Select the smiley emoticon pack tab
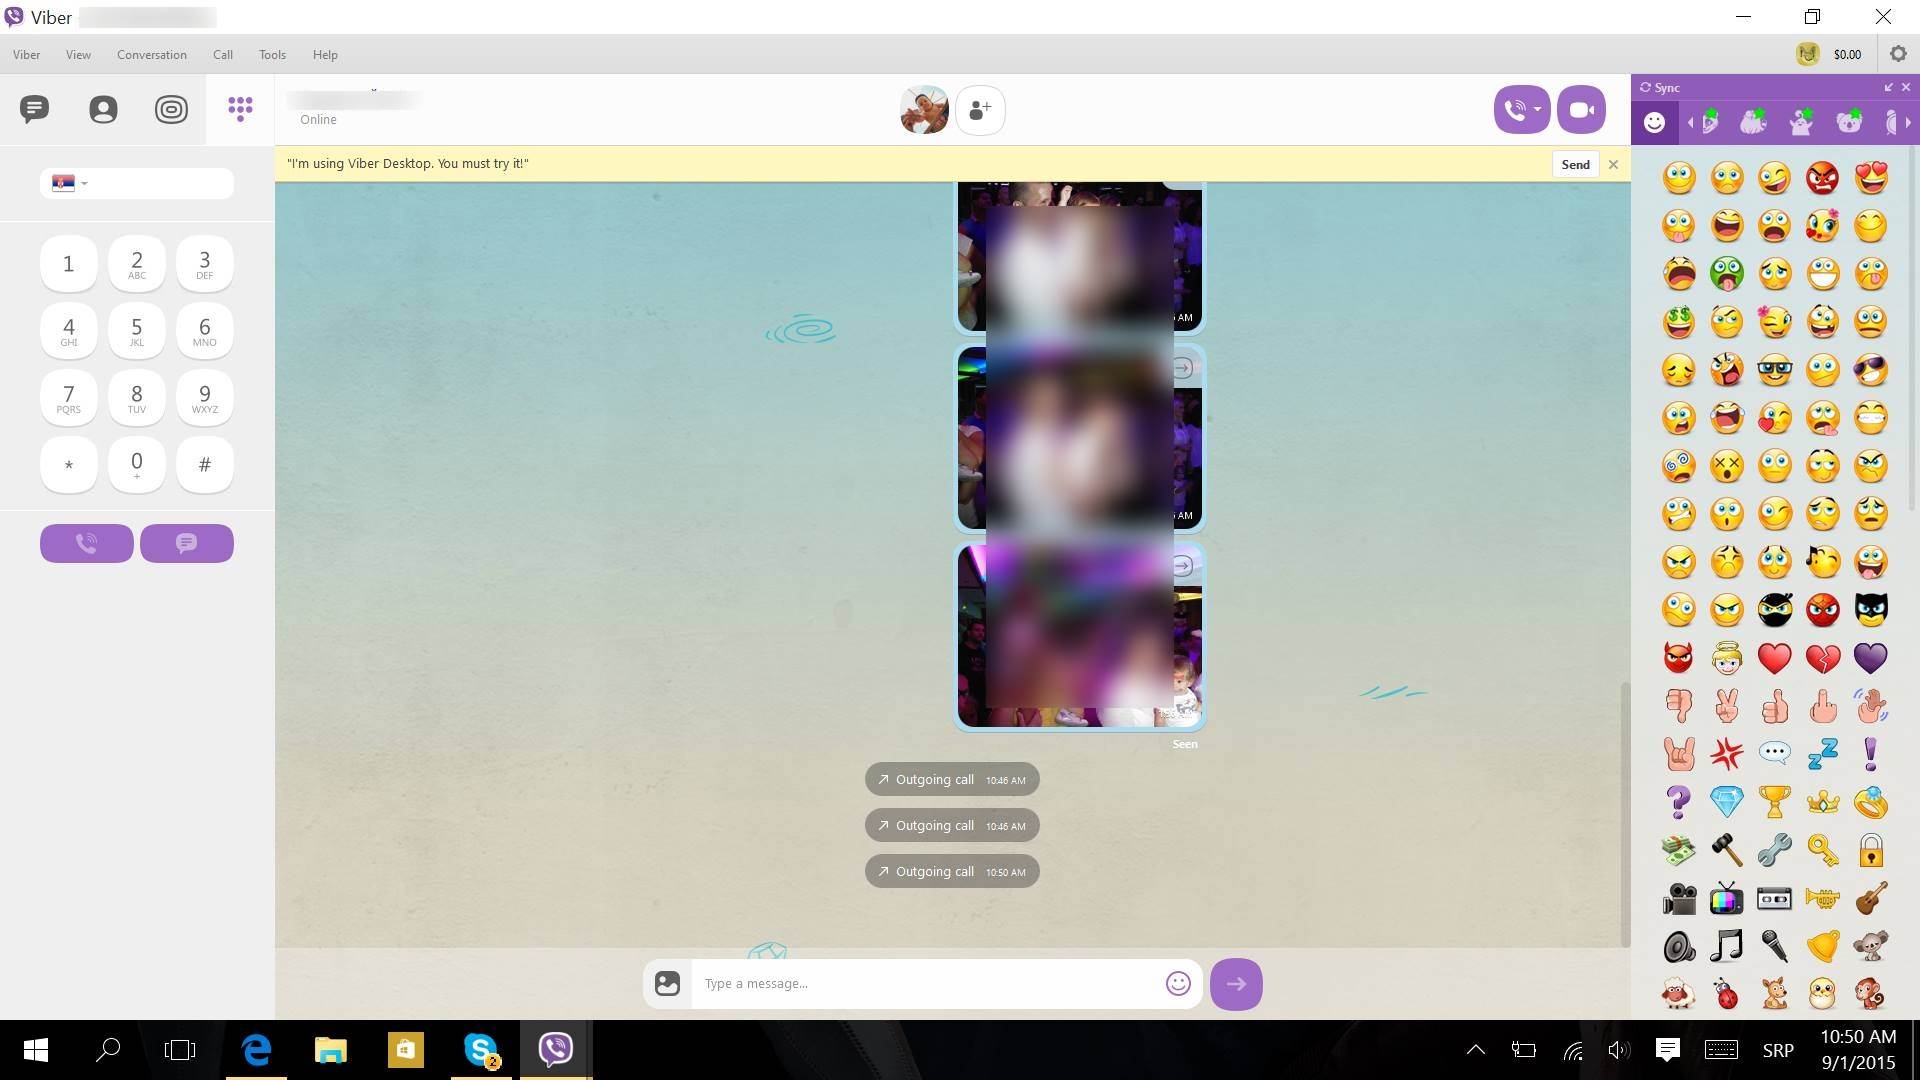This screenshot has height=1080, width=1920. point(1655,122)
